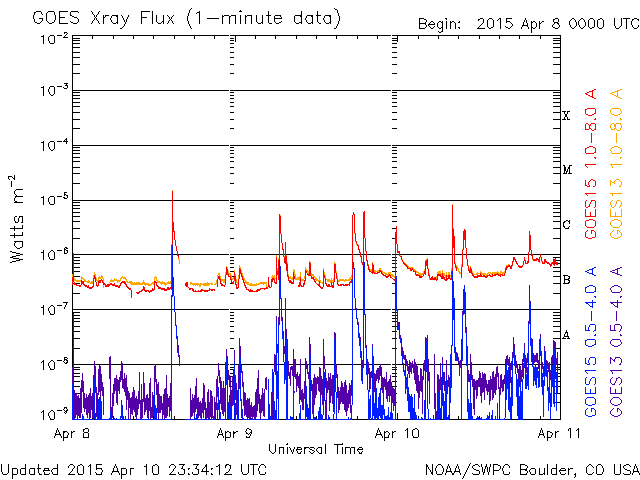
Task: Click the Begin 2015 Apr 8 timestamp
Action: coord(529,24)
